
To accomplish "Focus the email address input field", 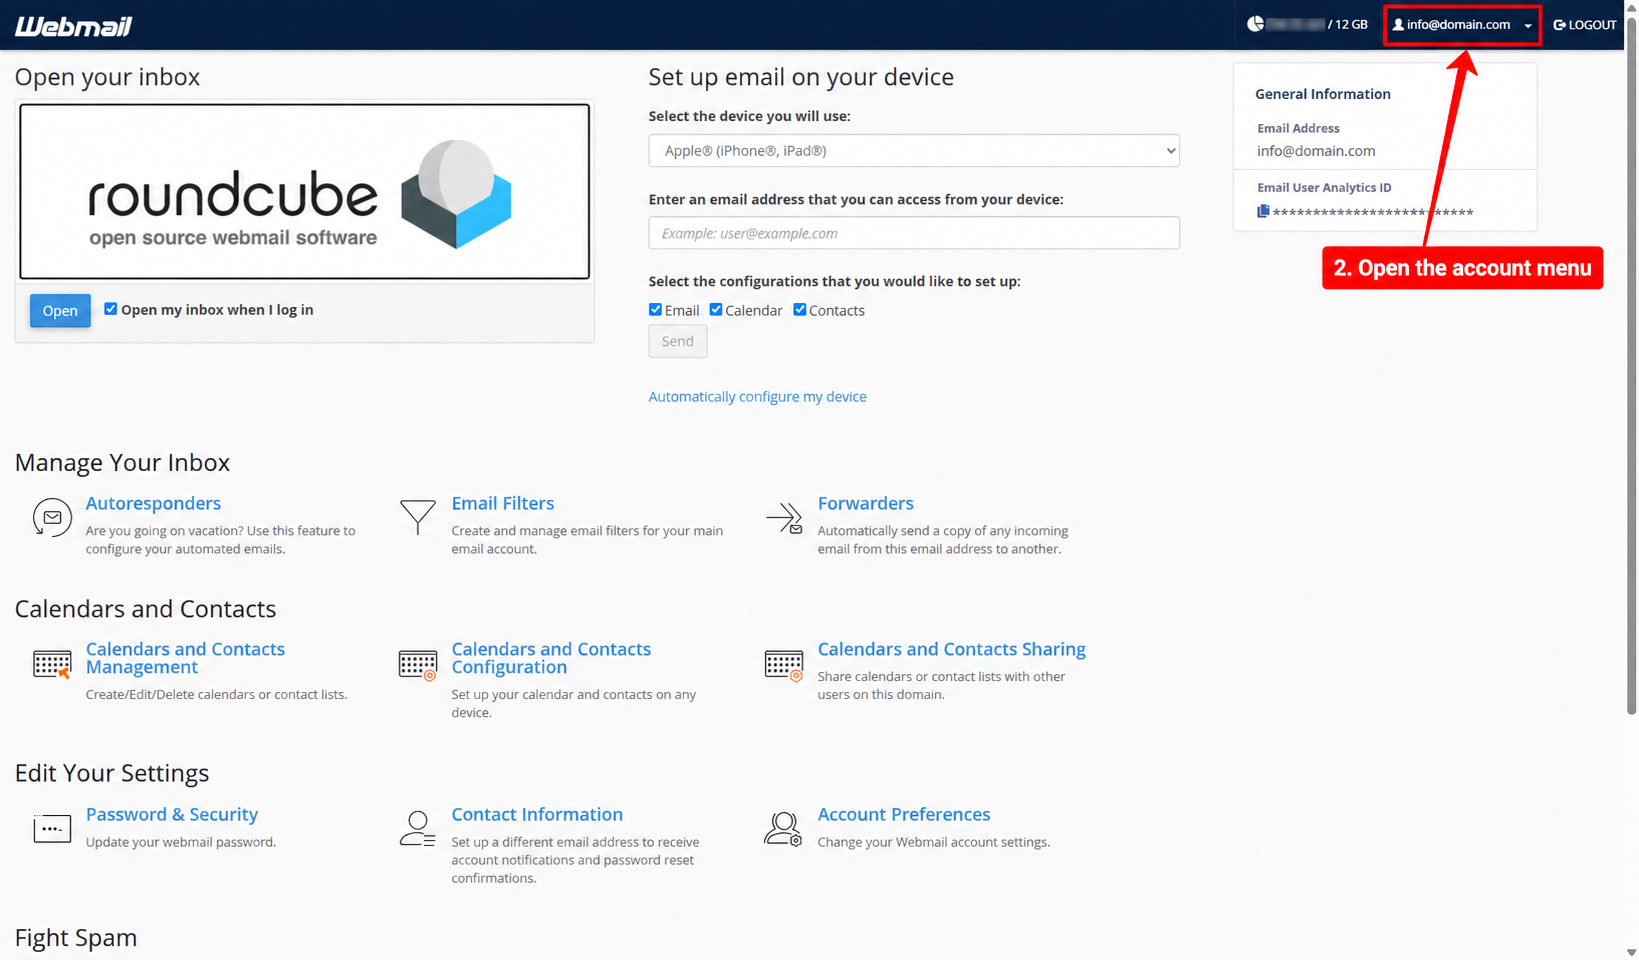I will tap(914, 233).
